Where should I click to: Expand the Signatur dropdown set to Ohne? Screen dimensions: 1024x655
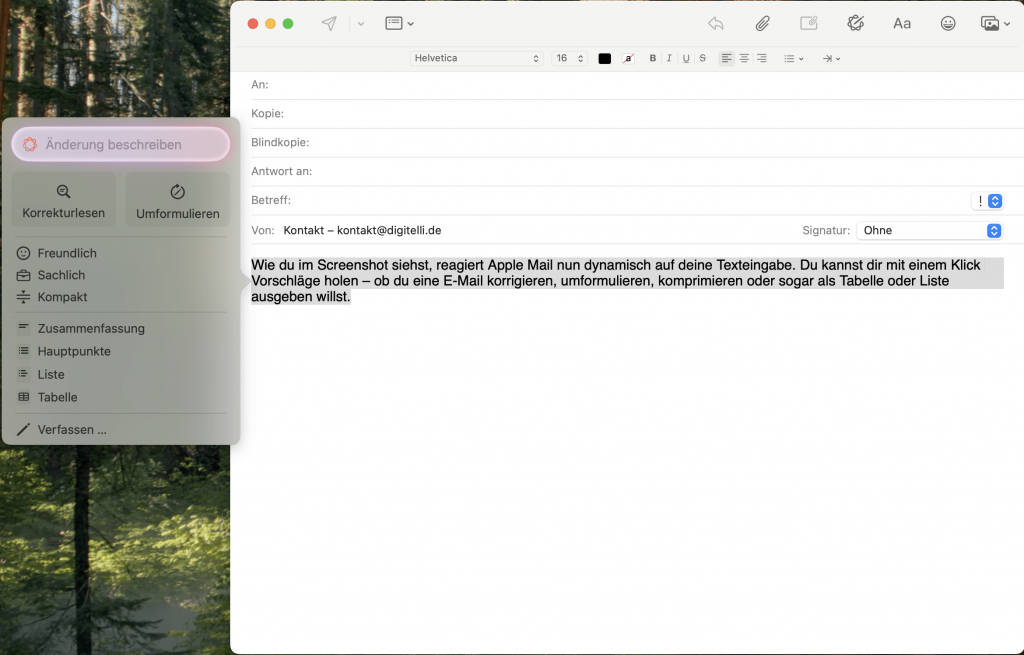point(929,230)
